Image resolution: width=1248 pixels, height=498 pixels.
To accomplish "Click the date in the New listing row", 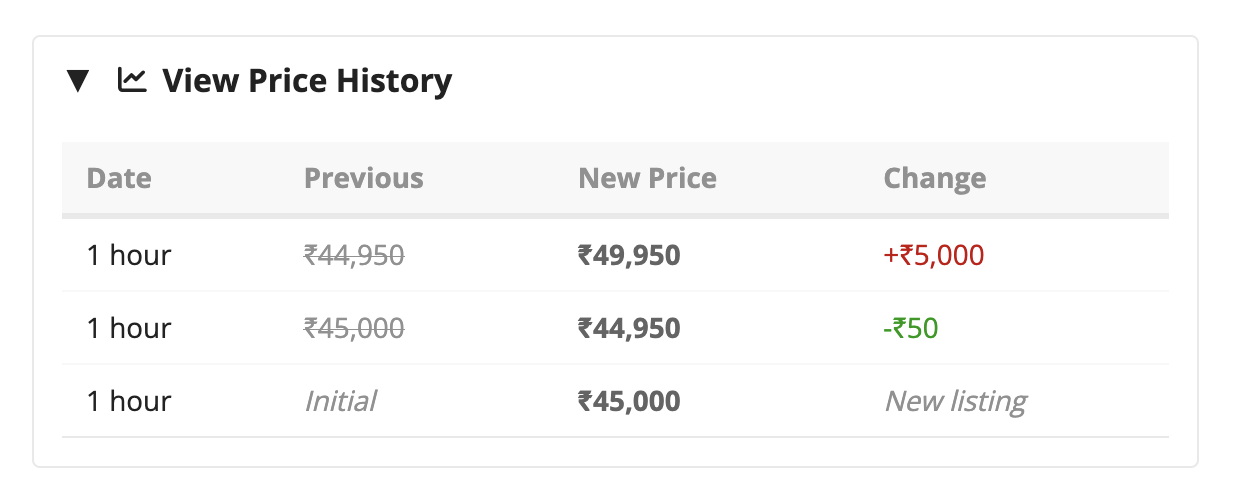I will 129,401.
